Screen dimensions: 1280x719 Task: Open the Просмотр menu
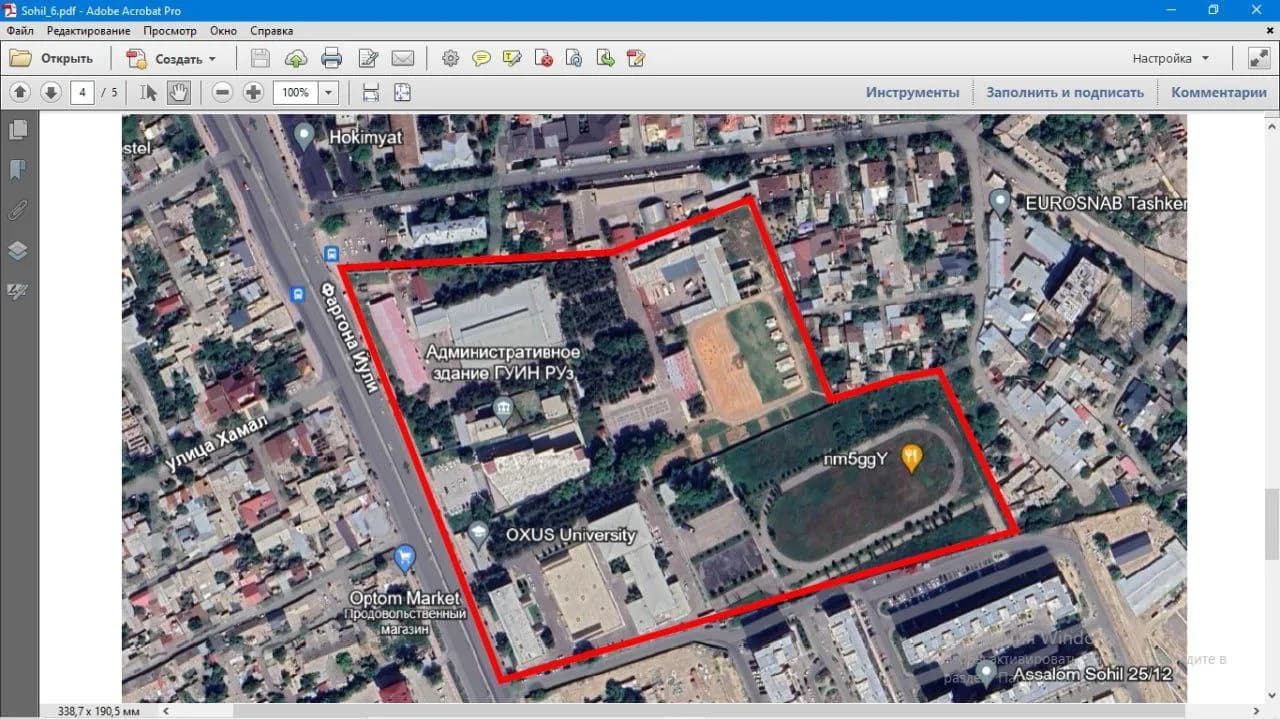tap(170, 31)
